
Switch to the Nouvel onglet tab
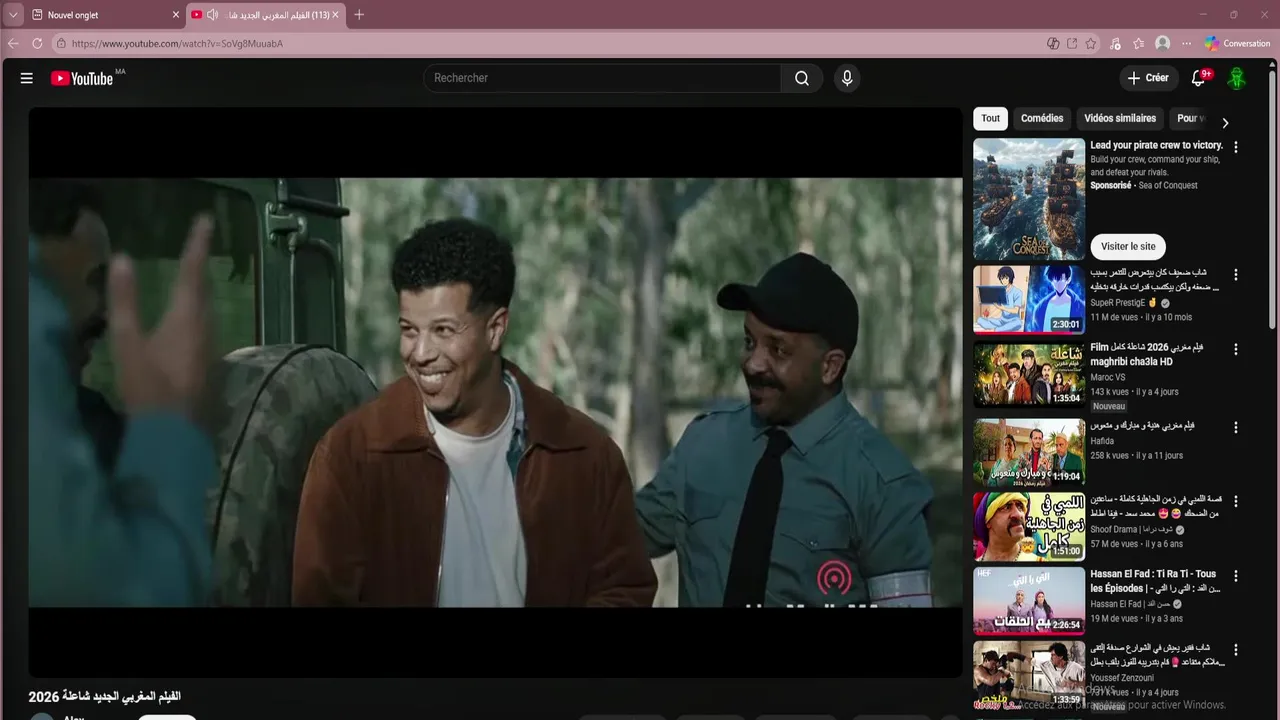tap(105, 15)
